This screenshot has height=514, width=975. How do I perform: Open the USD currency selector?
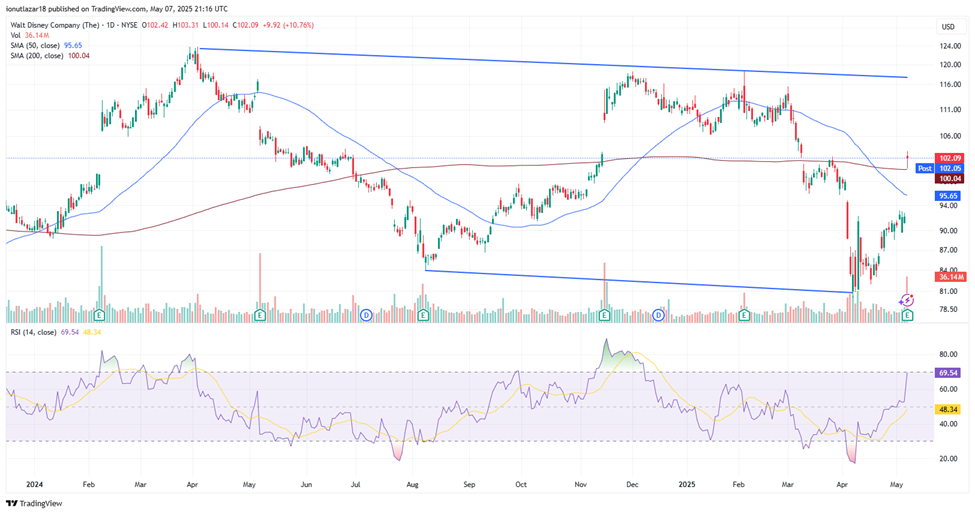pyautogui.click(x=946, y=27)
